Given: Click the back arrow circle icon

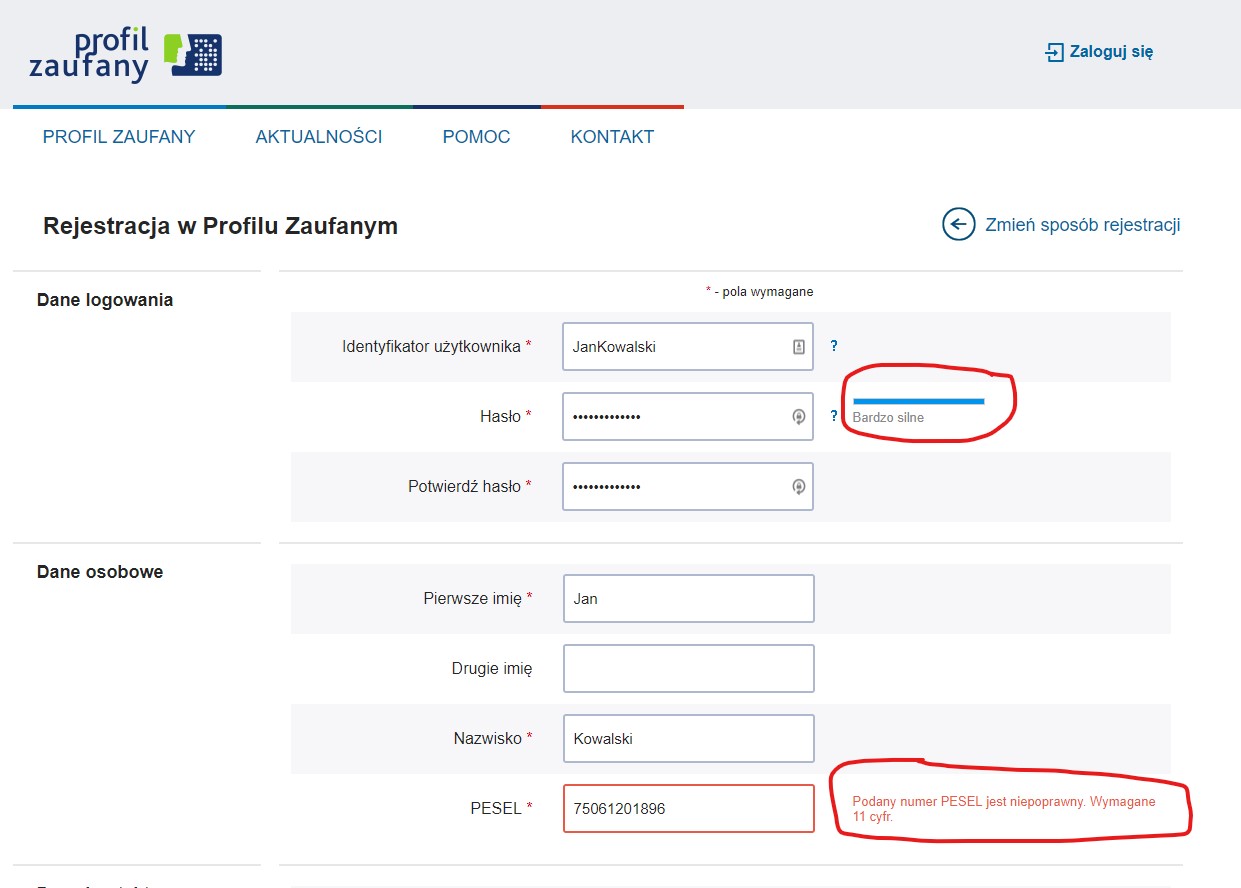Looking at the screenshot, I should click(x=958, y=224).
